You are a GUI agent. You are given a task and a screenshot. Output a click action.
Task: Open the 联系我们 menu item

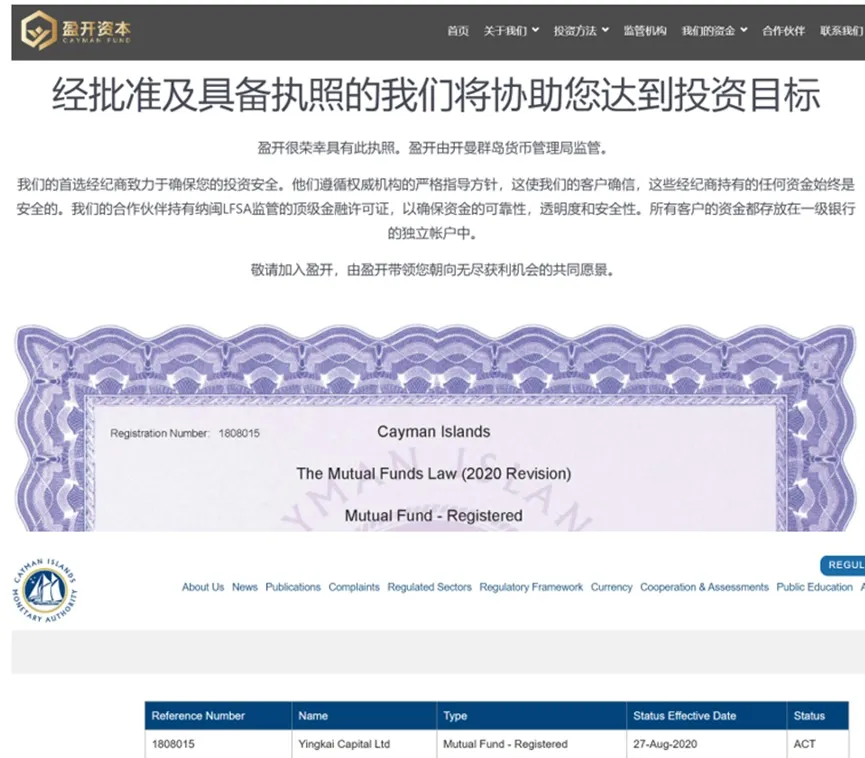click(x=841, y=31)
